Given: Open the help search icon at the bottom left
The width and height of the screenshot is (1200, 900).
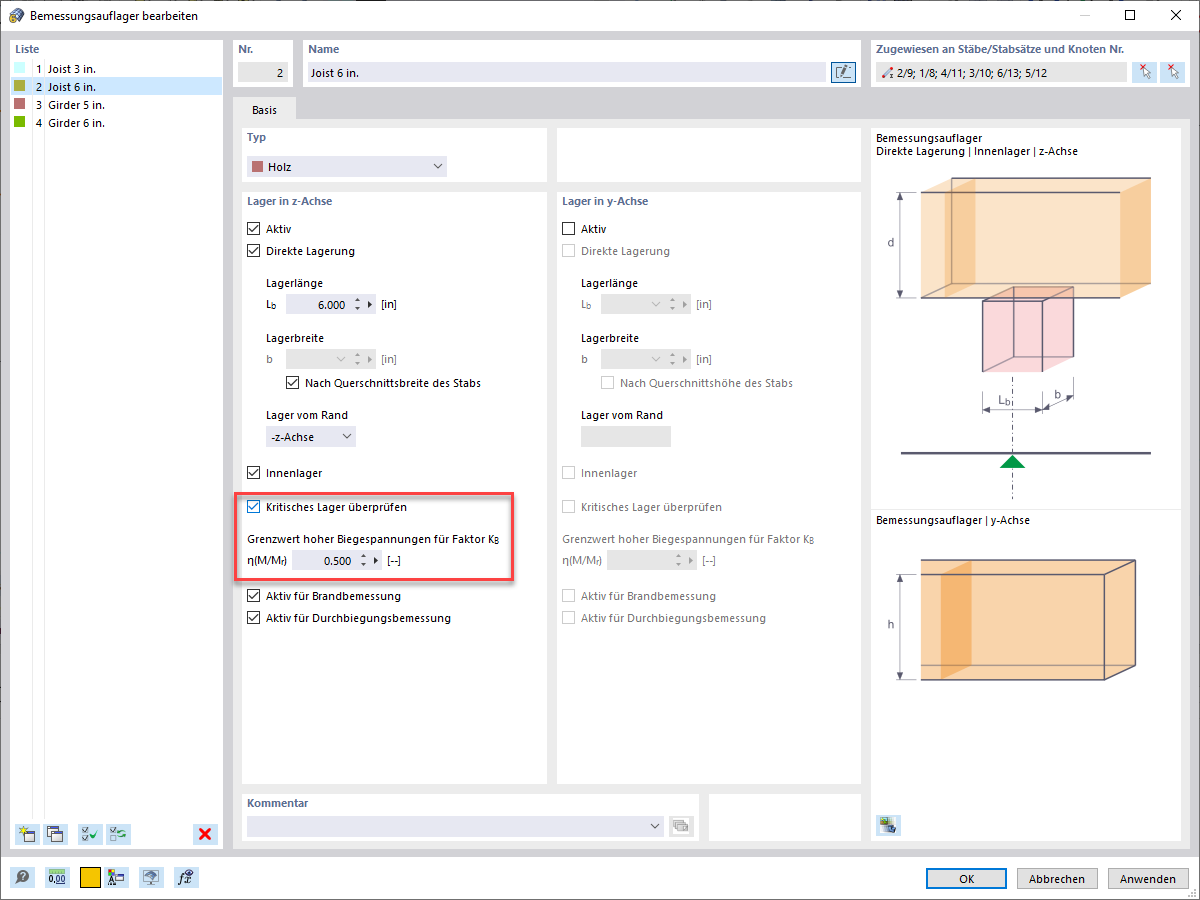Looking at the screenshot, I should 23,877.
